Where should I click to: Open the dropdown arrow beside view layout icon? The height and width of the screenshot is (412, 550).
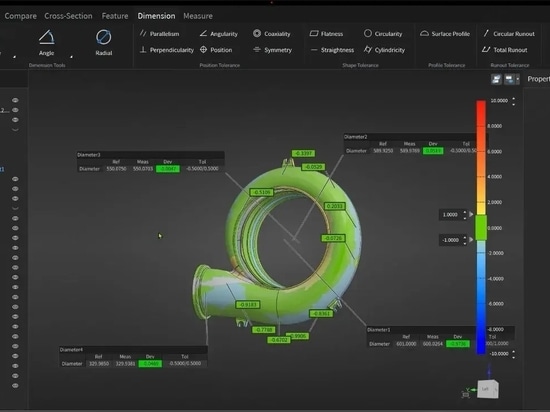(x=518, y=80)
